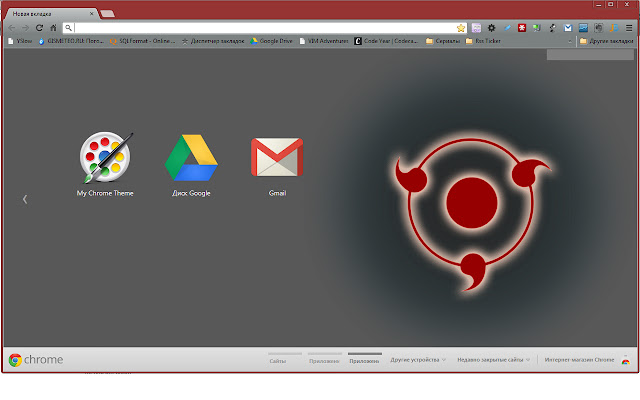Screen dimensions: 640x400
Task: Reload the current page
Action: (x=39, y=28)
